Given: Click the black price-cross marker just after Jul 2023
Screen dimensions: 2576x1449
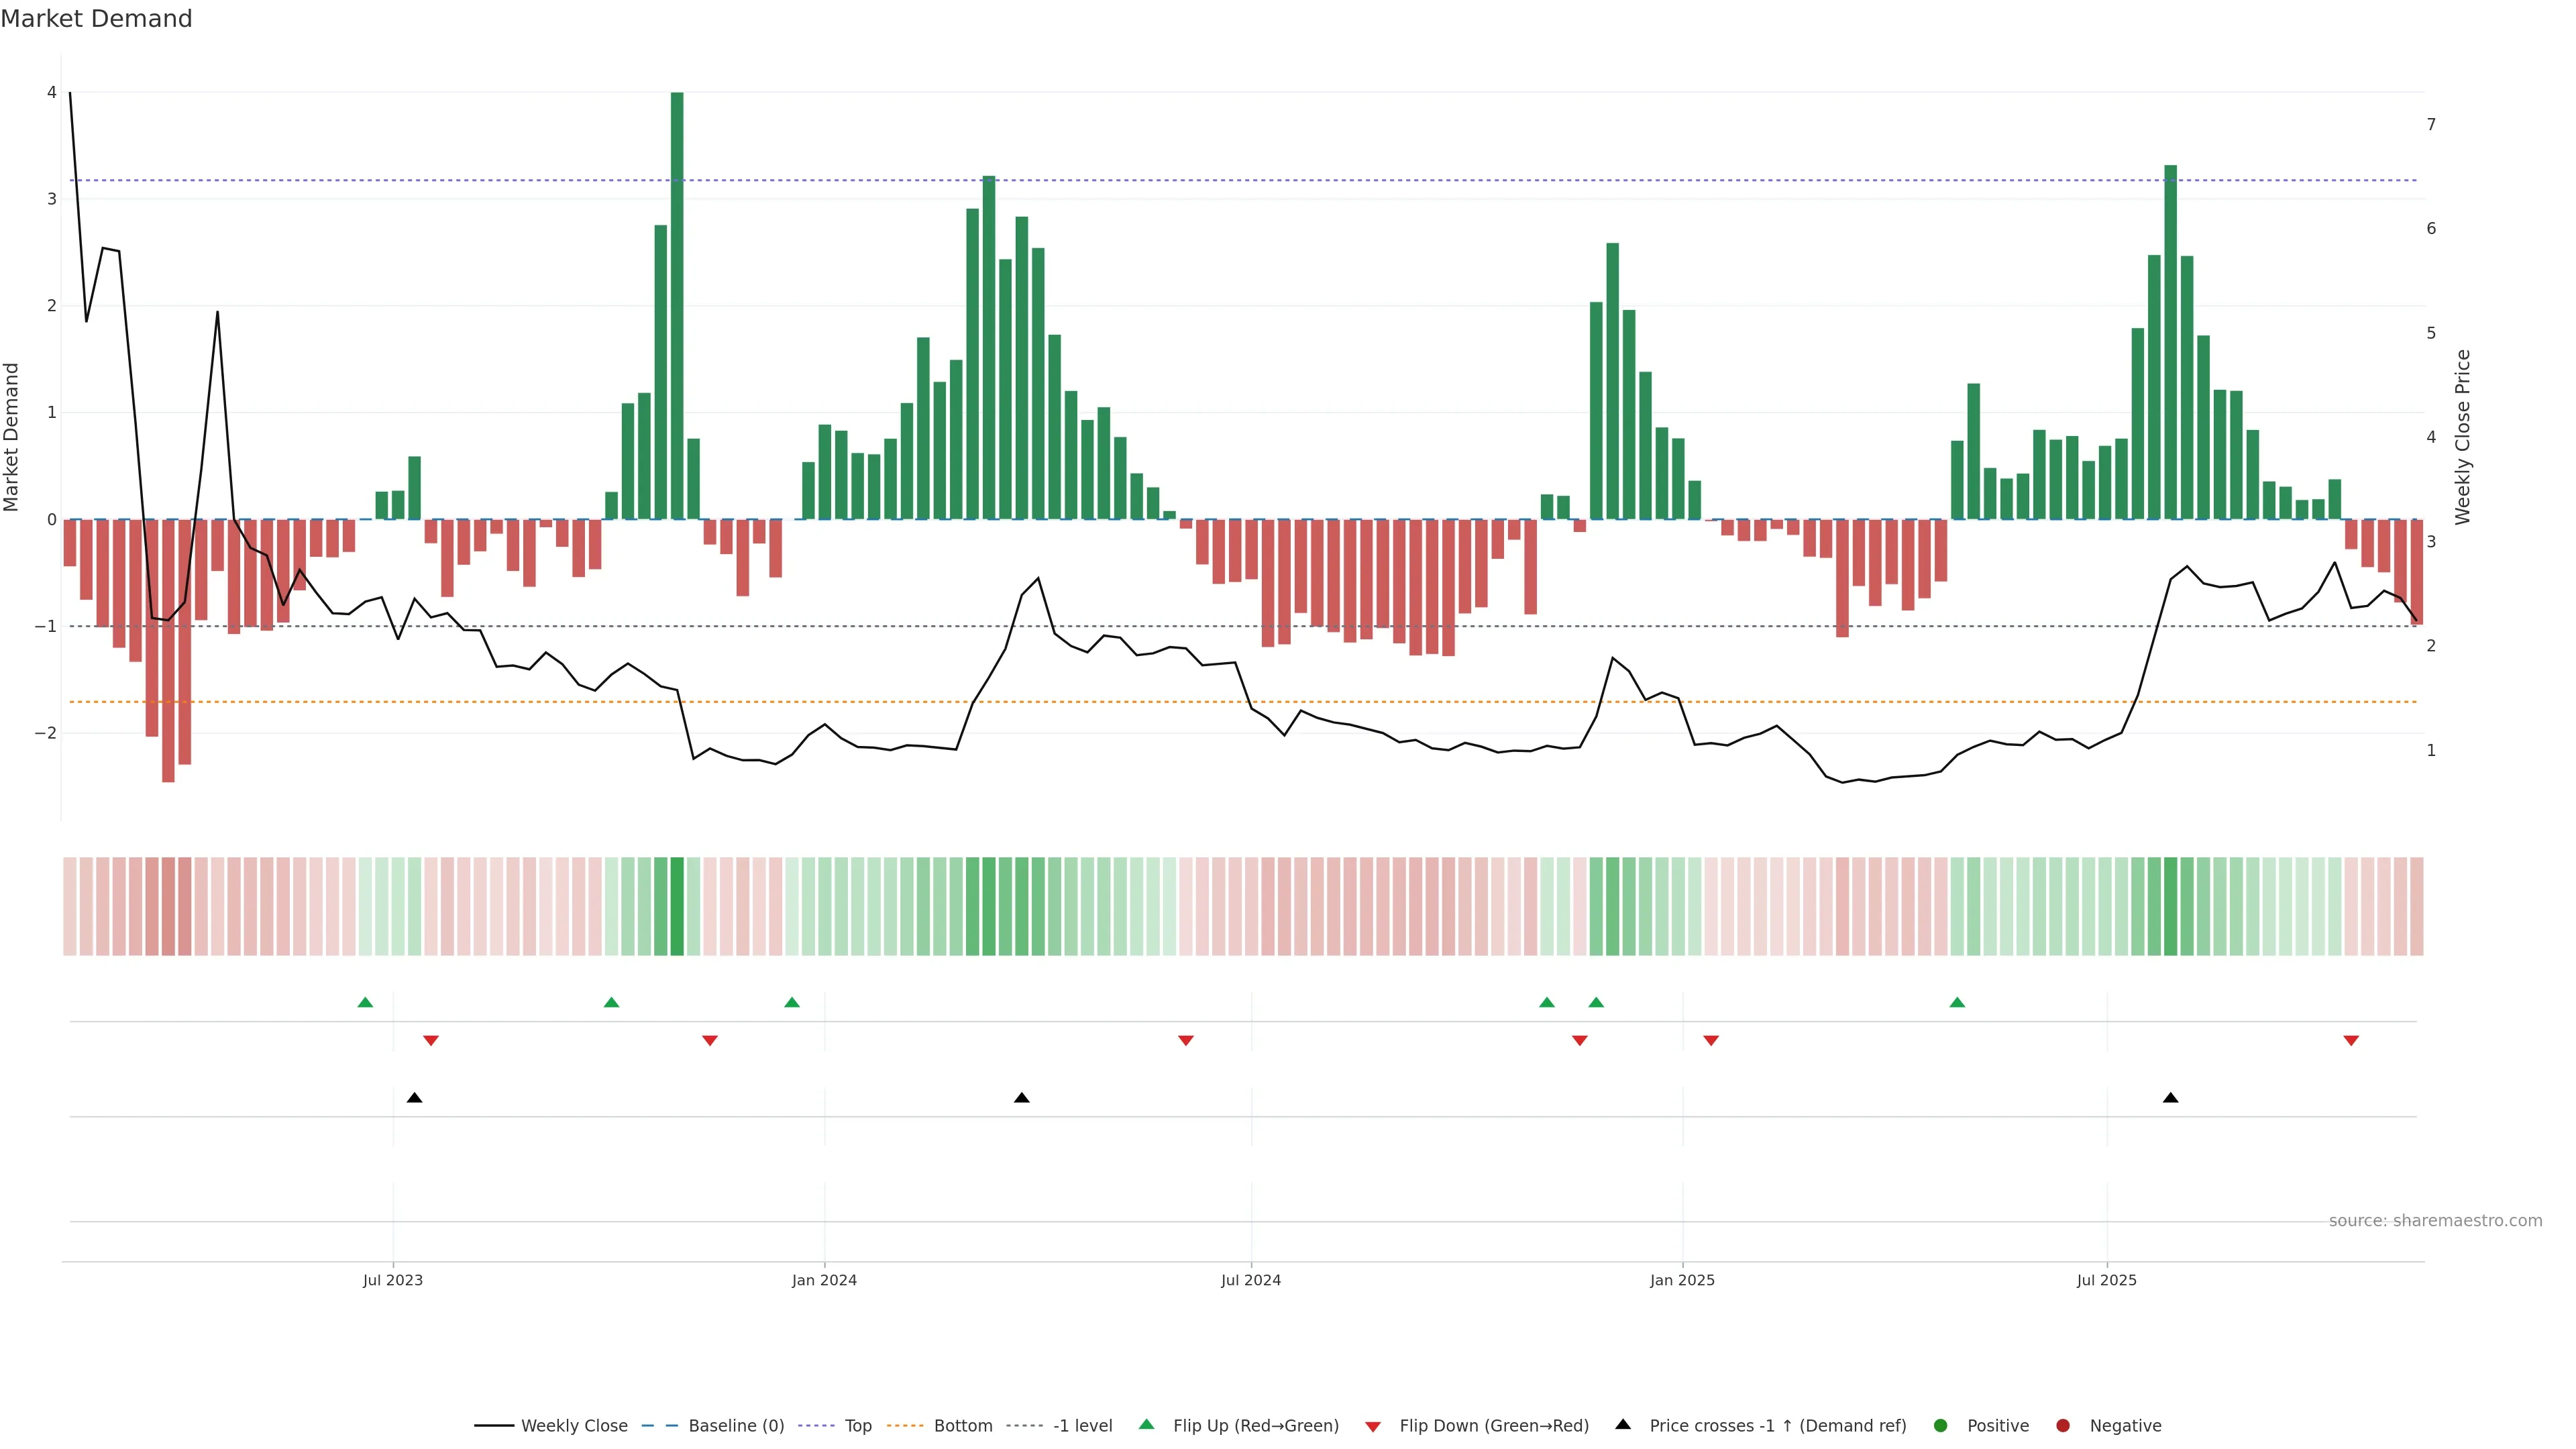Looking at the screenshot, I should point(414,1098).
